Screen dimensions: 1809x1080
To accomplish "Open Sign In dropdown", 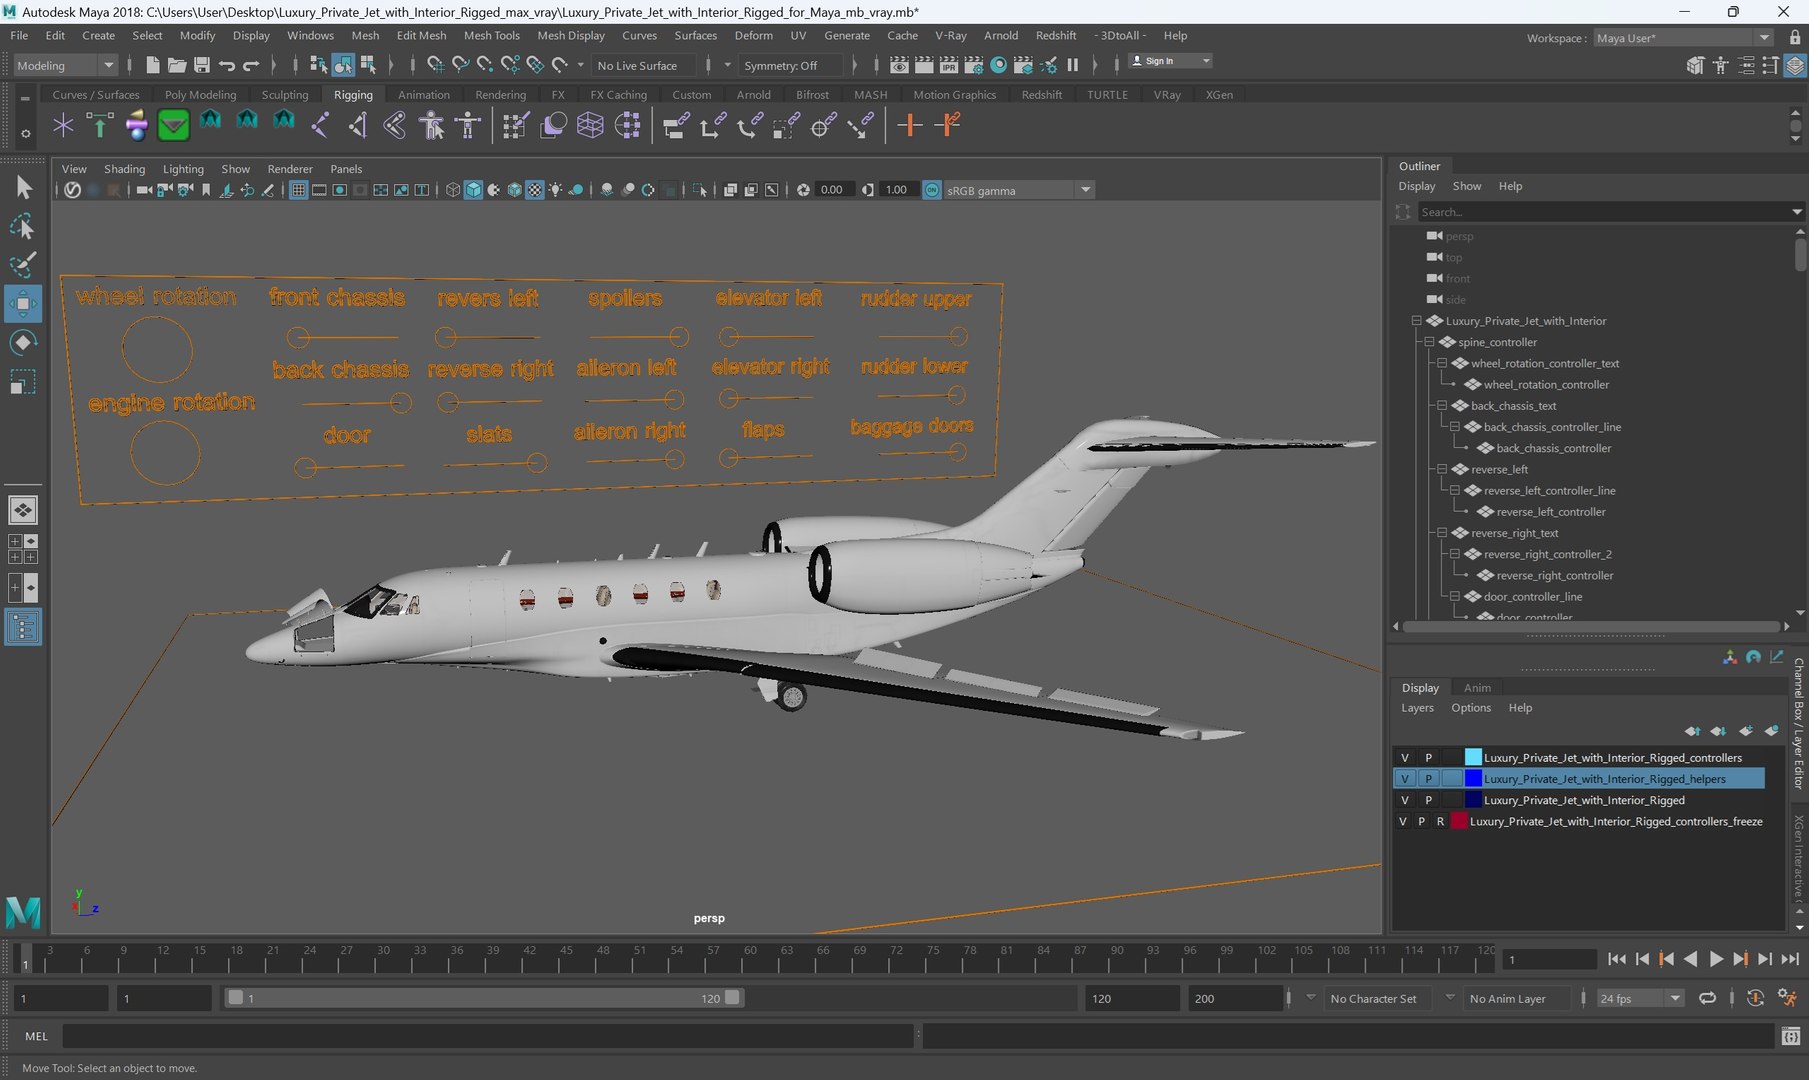I will [x=1170, y=61].
